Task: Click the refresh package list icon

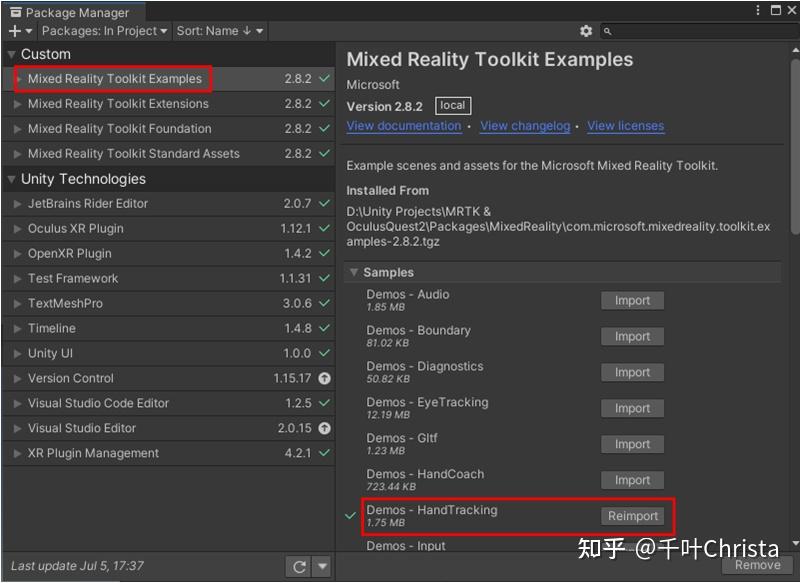Action: pyautogui.click(x=299, y=566)
